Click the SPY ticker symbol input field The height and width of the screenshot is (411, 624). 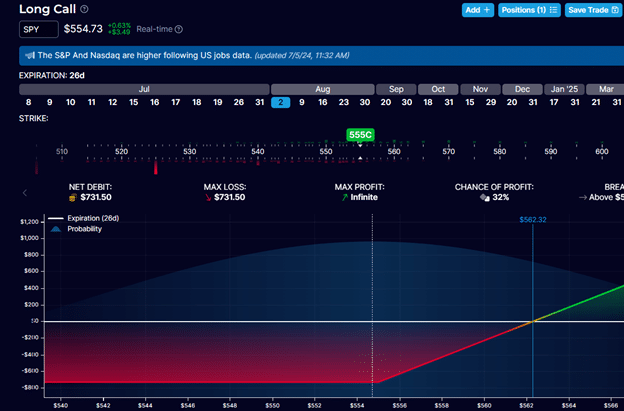click(x=38, y=30)
